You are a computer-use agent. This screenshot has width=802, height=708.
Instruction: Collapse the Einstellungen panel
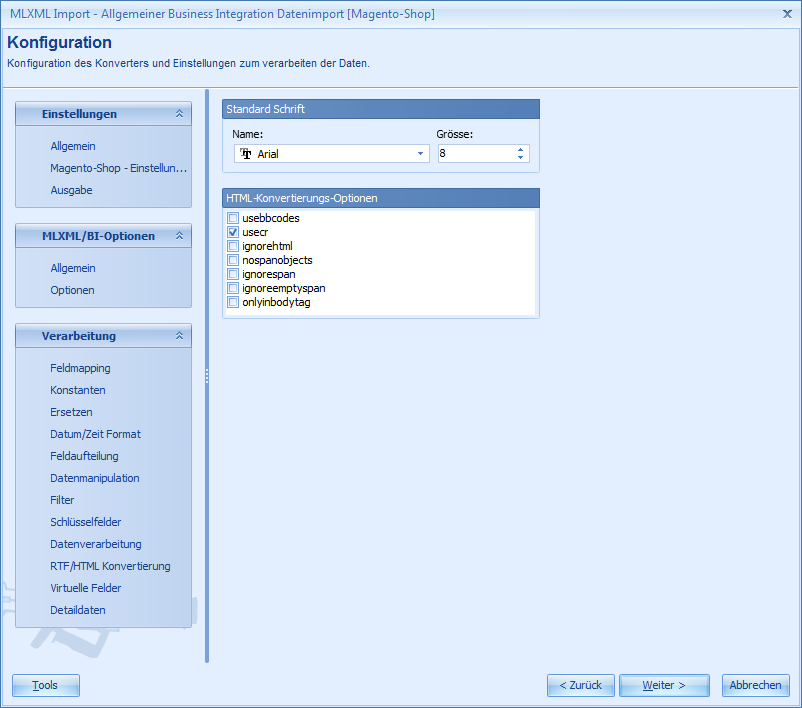pyautogui.click(x=181, y=114)
